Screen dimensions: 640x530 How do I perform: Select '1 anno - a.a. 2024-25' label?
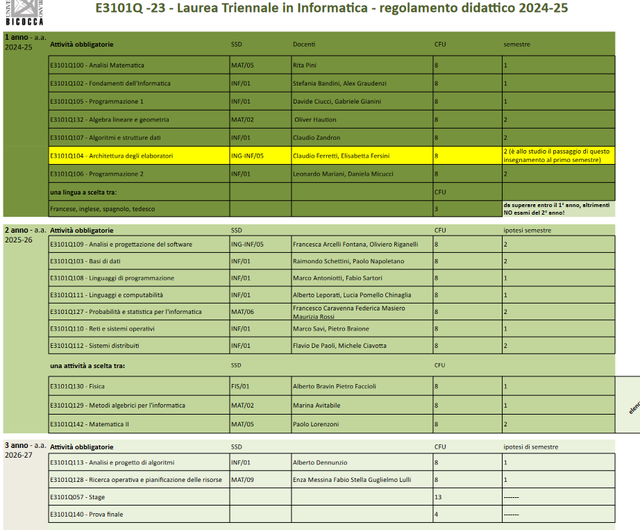point(25,42)
